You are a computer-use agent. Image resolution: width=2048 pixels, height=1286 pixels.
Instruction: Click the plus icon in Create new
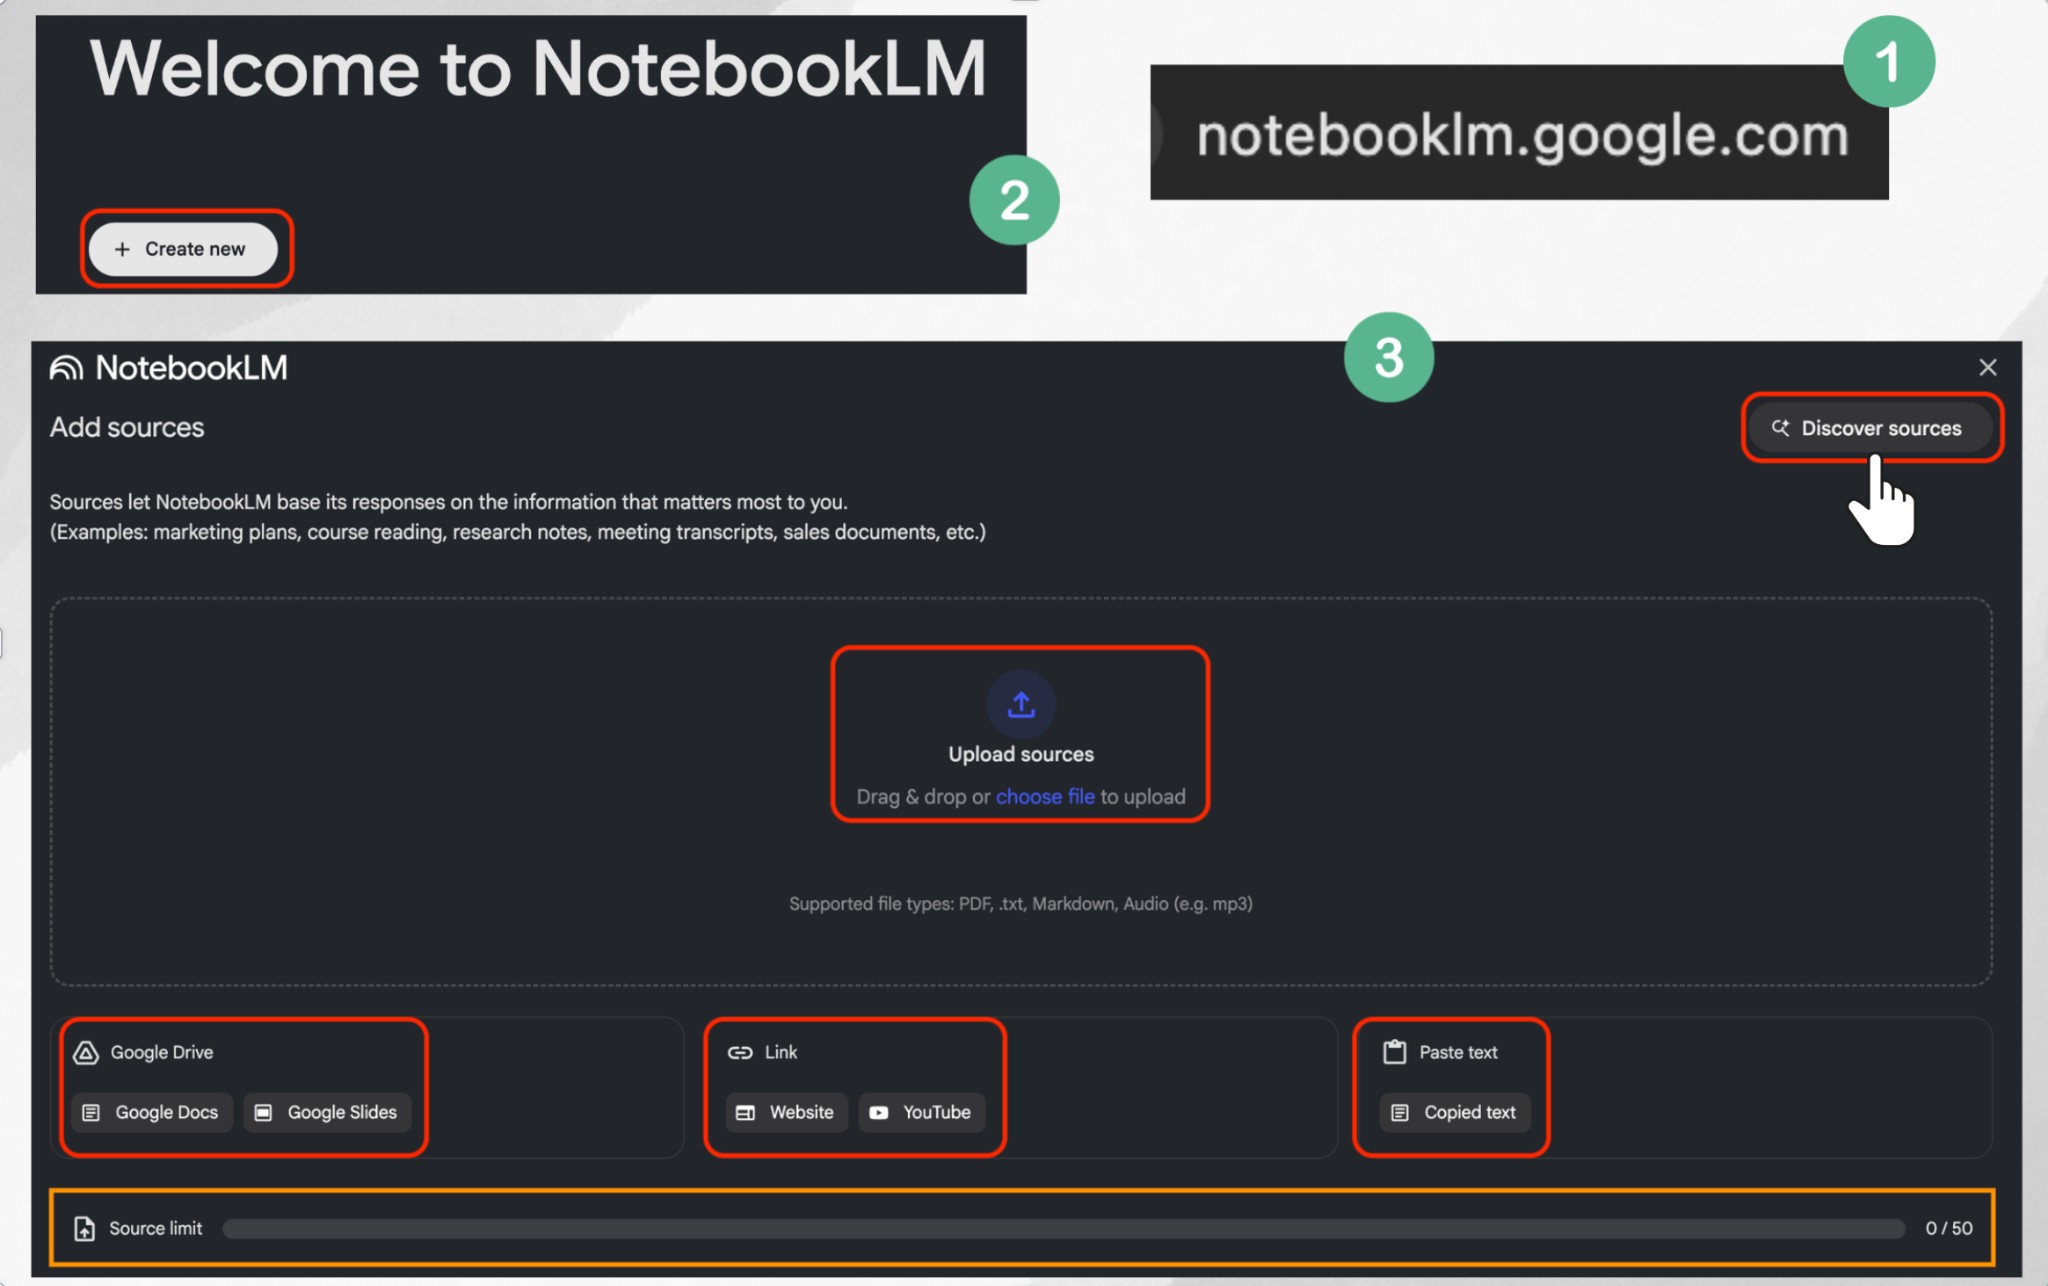[x=122, y=249]
